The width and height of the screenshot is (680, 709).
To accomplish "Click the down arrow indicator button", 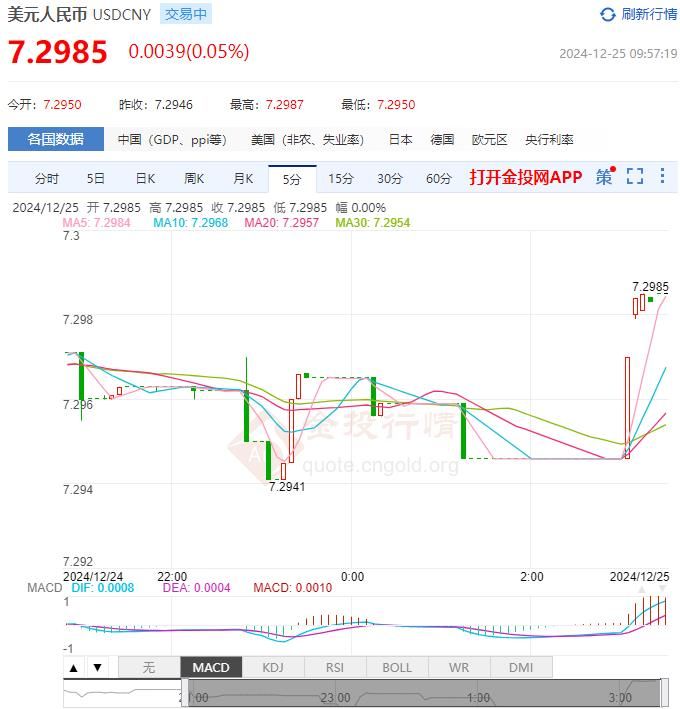I will coord(97,668).
